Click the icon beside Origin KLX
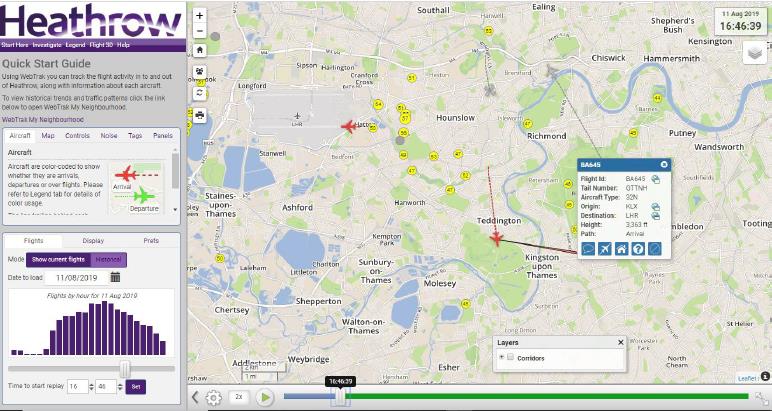This screenshot has height=411, width=772. click(x=655, y=207)
